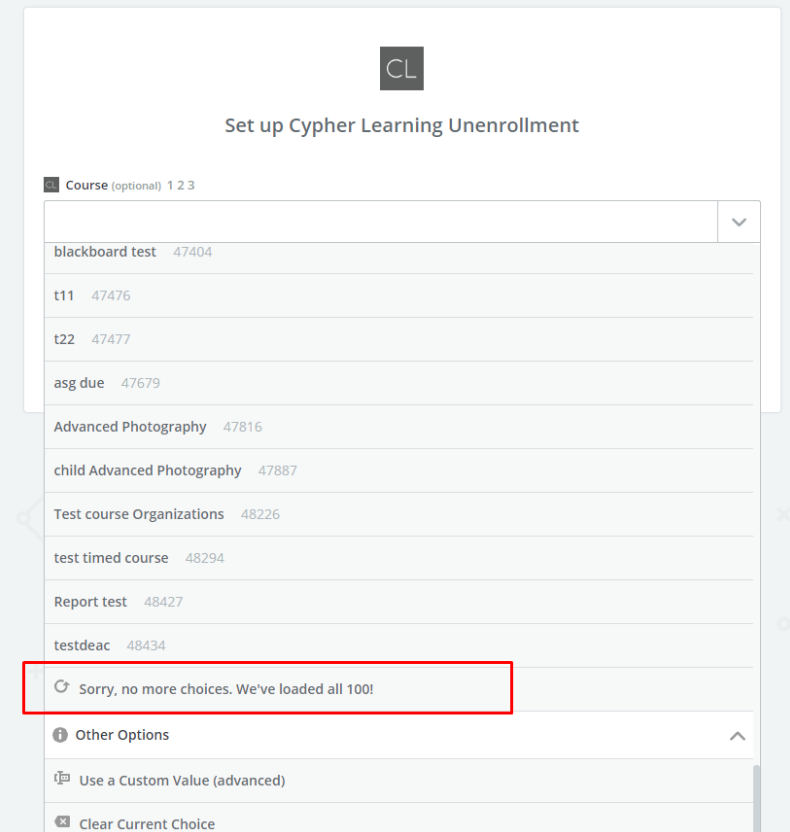
Task: Select the t11 course option
Action: pos(399,296)
